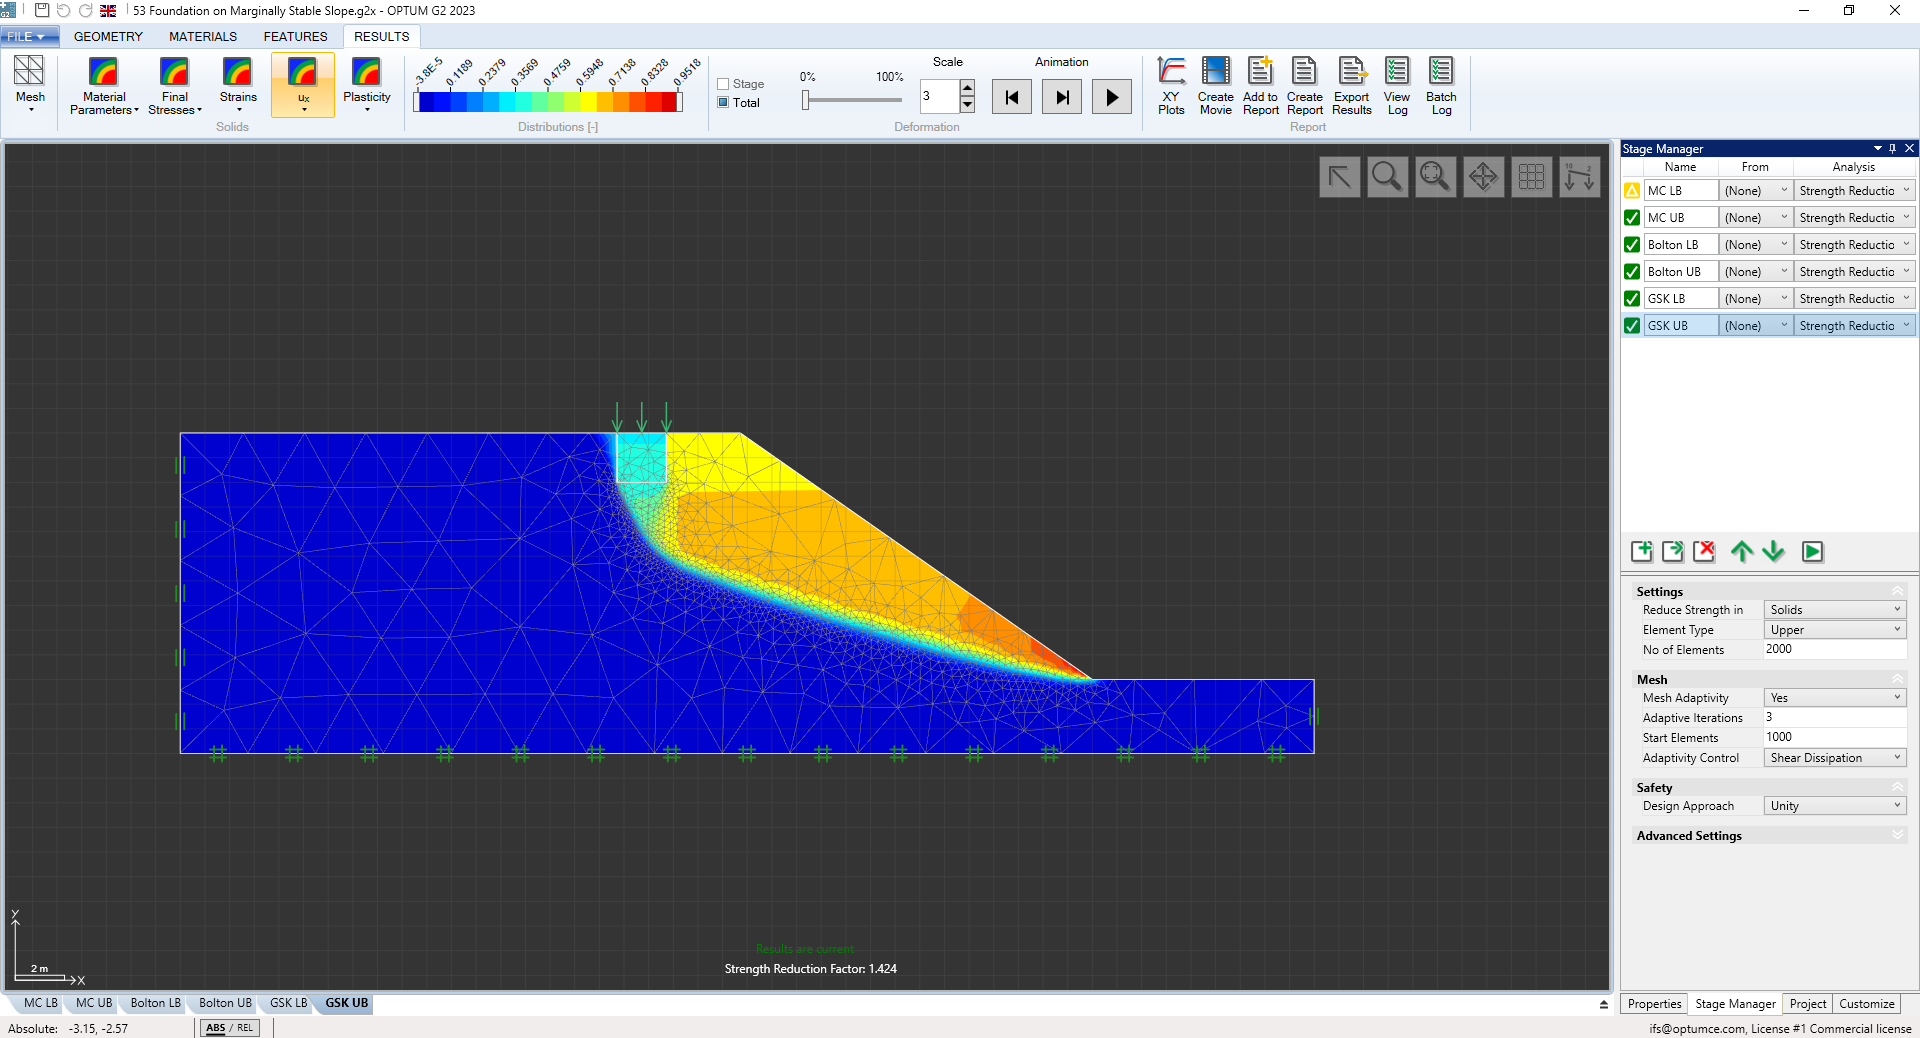Activate the zoom magnifier tool
The image size is (1920, 1038).
[x=1388, y=177]
